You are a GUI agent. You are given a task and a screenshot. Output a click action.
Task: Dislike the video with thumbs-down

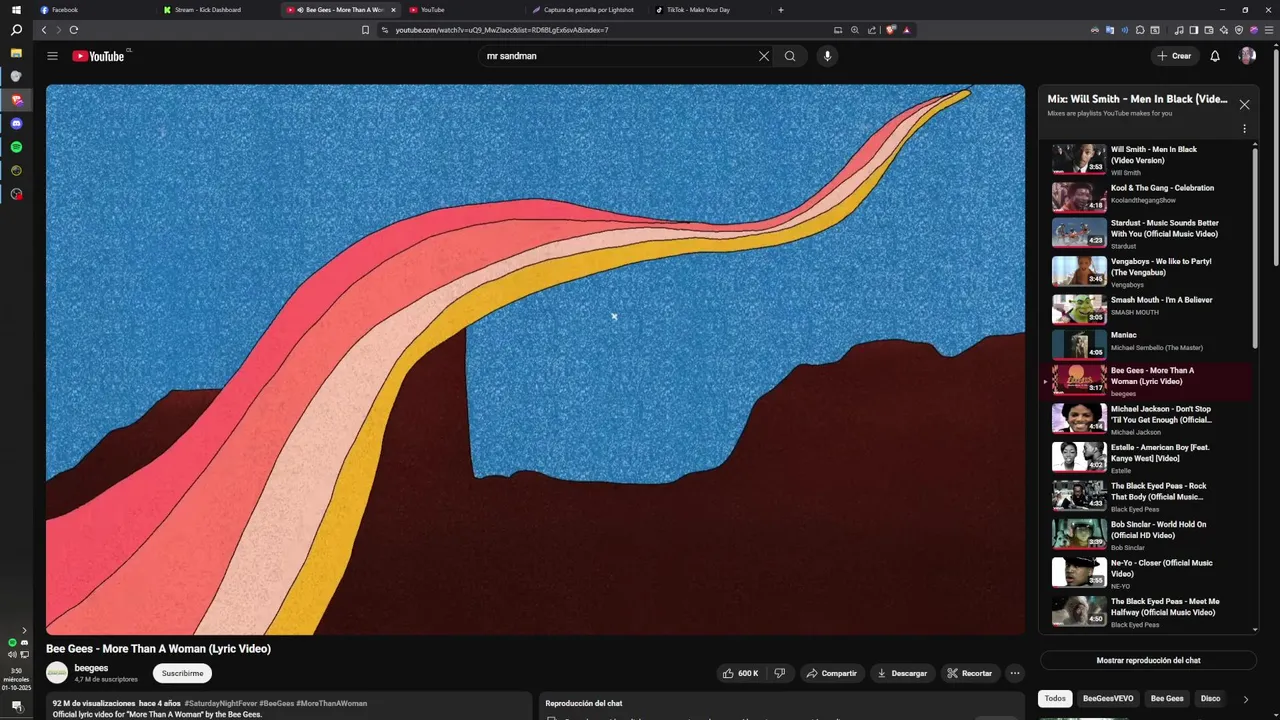click(x=780, y=673)
